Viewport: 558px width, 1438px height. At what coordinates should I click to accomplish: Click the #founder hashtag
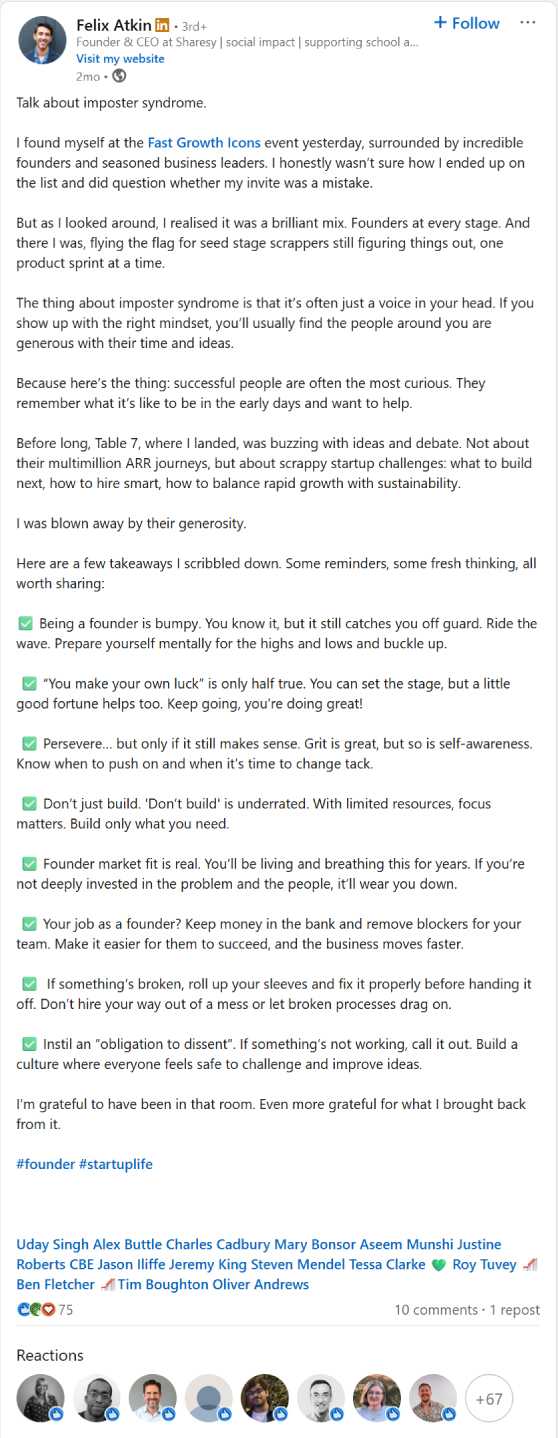[45, 1164]
